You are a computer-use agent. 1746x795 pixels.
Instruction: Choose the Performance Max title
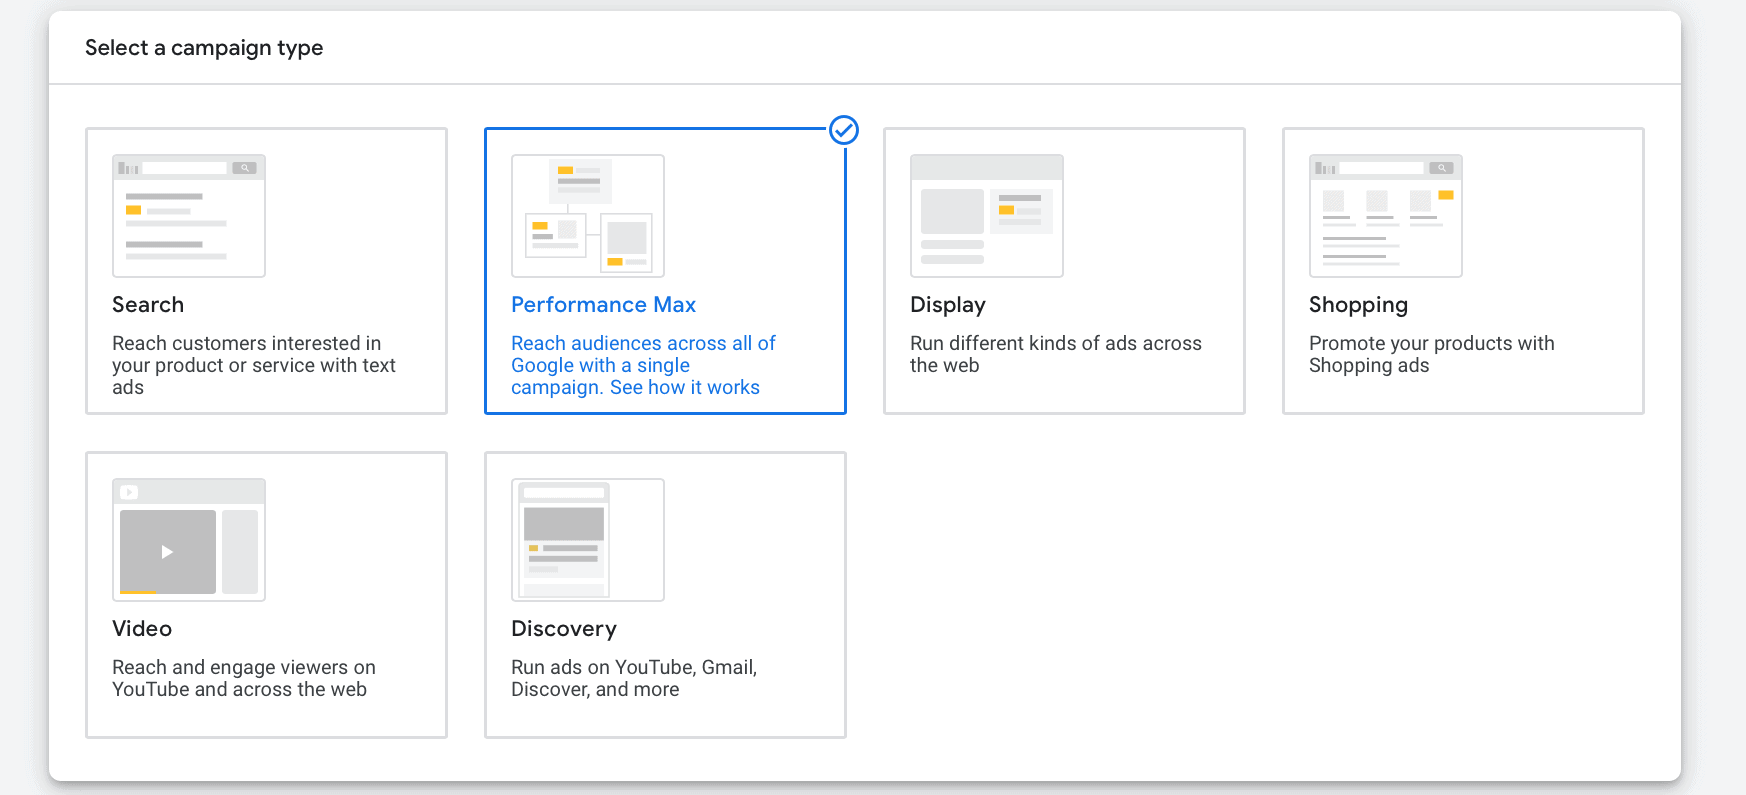coord(603,305)
